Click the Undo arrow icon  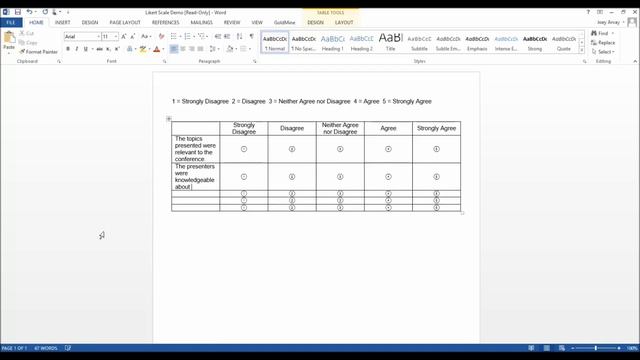point(29,12)
